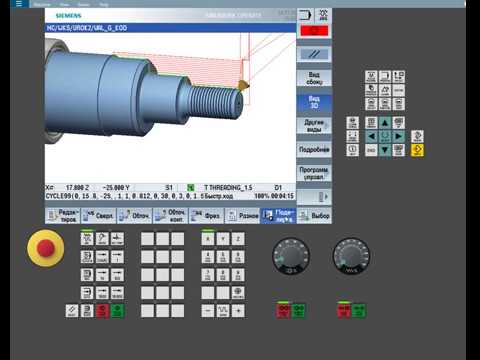480x360 pixels.
Task: Open the Фрез. milling softkey menu
Action: [206, 216]
